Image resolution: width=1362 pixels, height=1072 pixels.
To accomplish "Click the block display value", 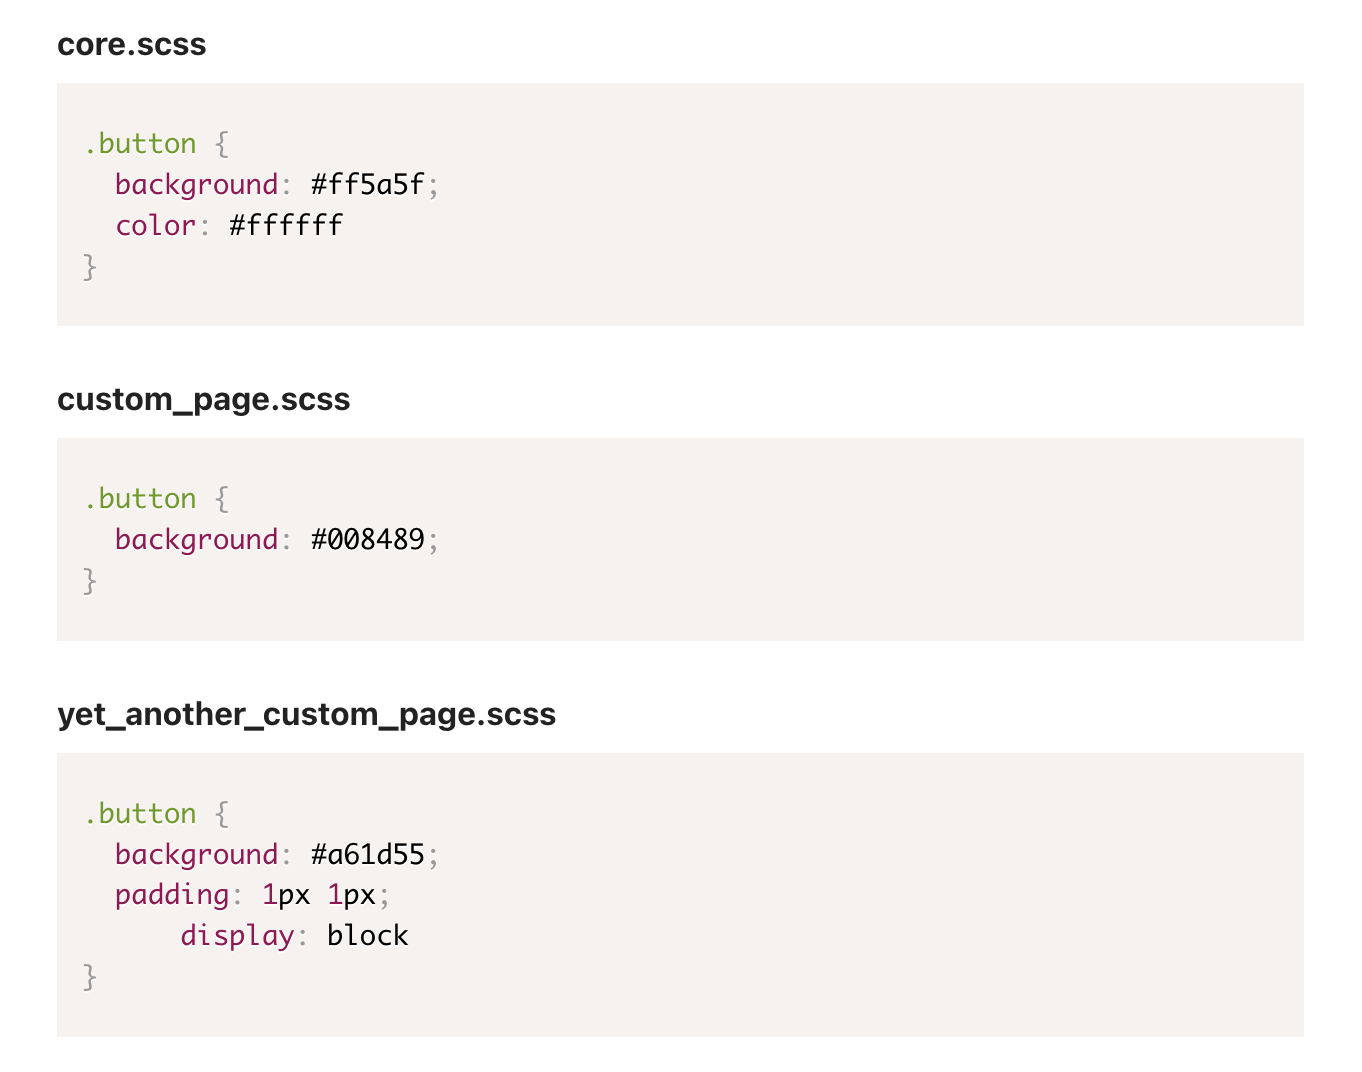I will click(x=368, y=936).
